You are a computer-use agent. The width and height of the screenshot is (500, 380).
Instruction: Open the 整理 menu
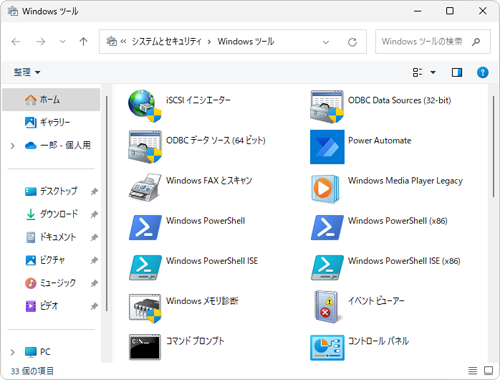point(27,72)
